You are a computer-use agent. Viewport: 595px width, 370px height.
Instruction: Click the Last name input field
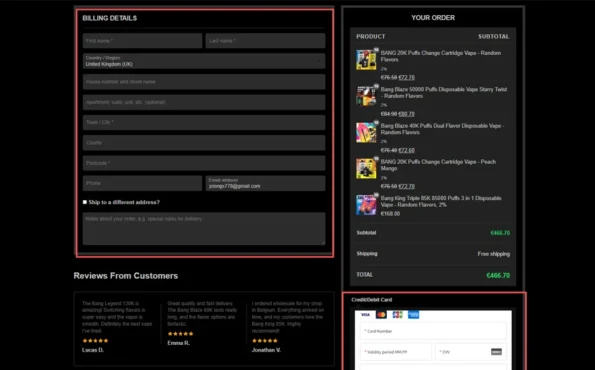[x=265, y=41]
